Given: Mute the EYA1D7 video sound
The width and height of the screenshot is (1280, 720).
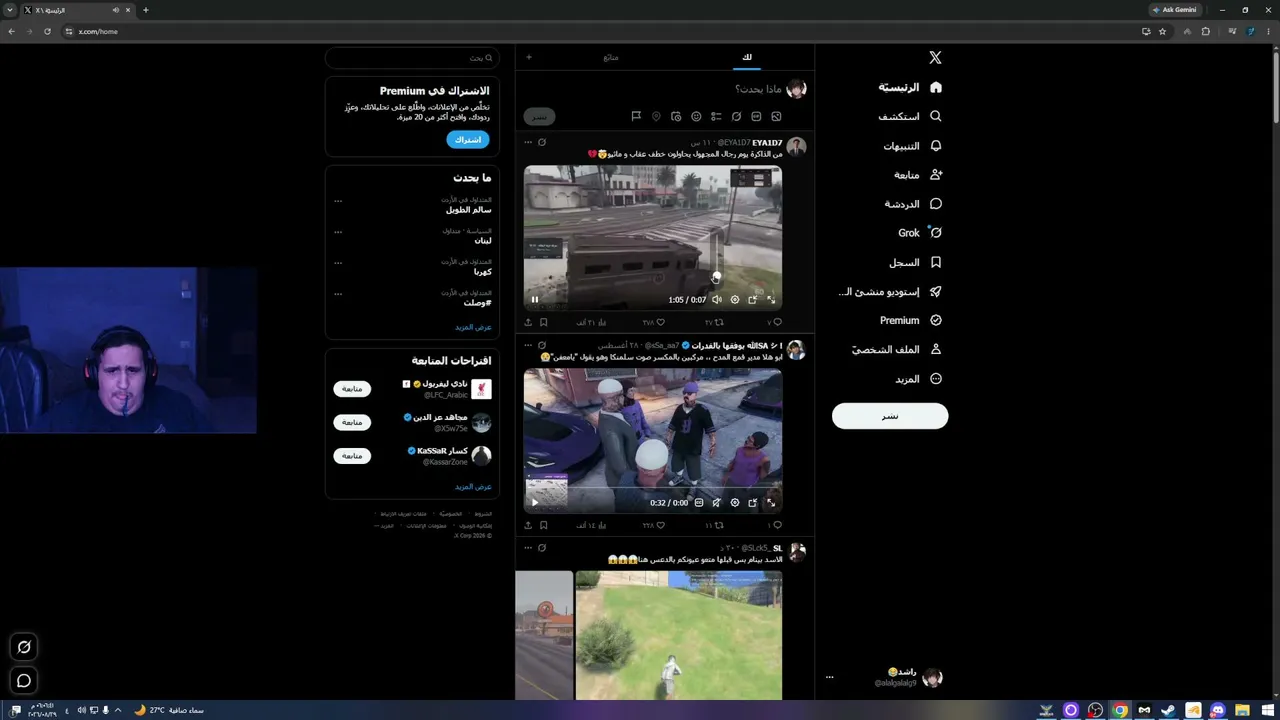Looking at the screenshot, I should click(717, 299).
